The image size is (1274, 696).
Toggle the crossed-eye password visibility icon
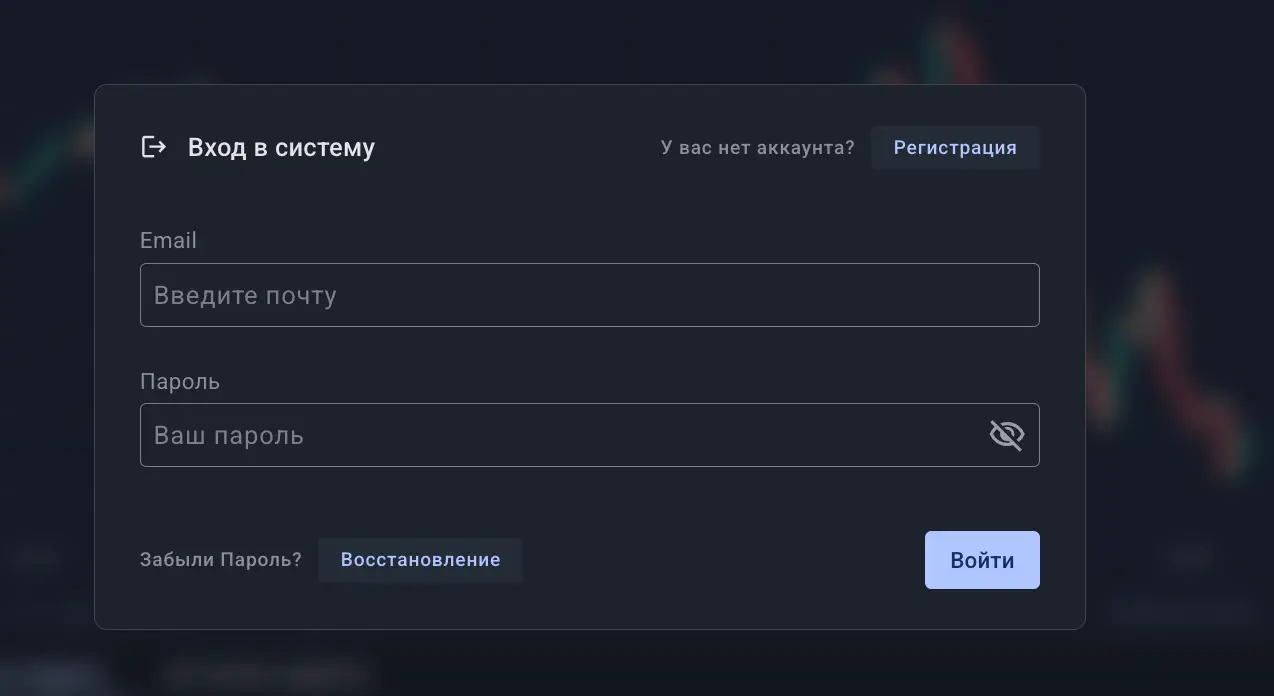1007,434
